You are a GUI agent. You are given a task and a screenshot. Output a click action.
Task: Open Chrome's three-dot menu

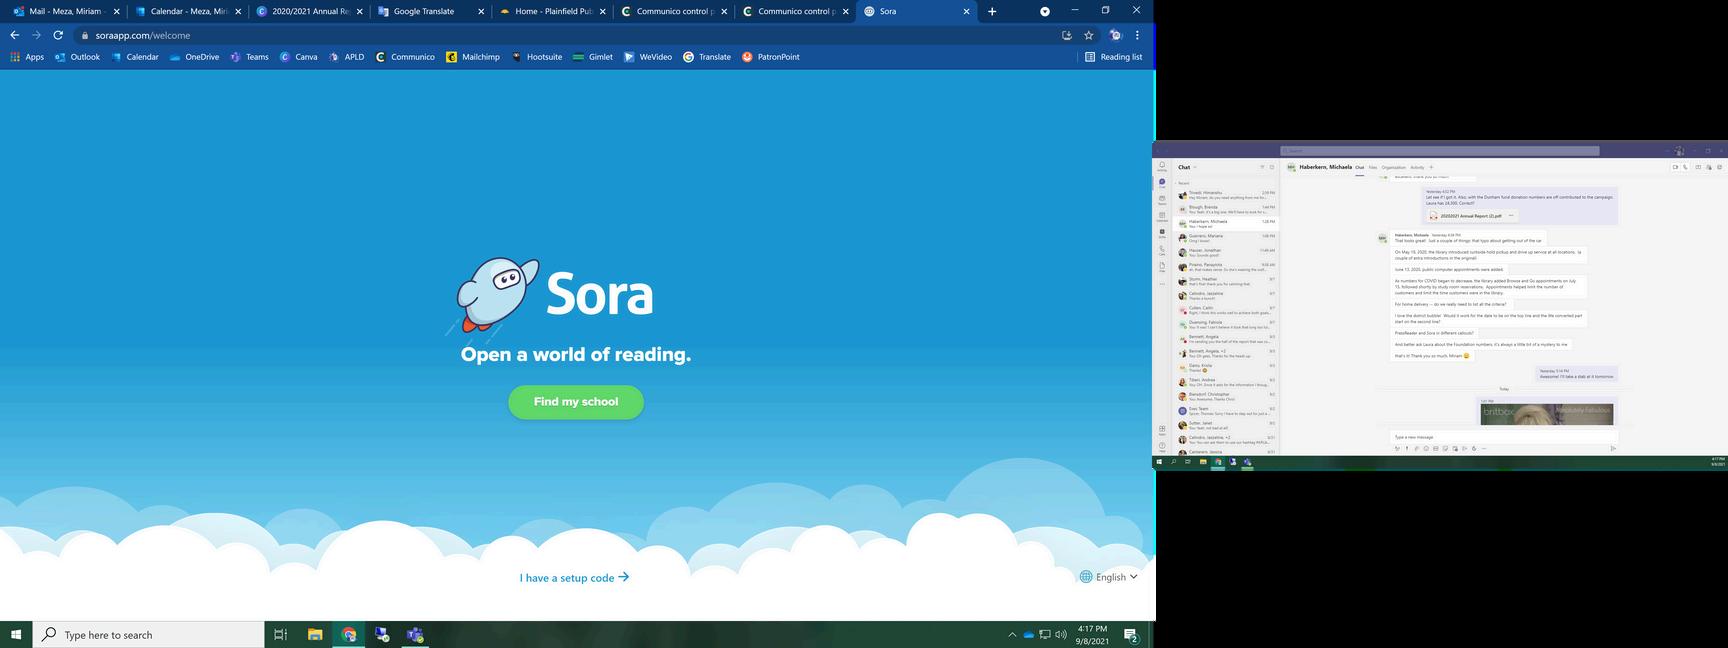[1137, 35]
